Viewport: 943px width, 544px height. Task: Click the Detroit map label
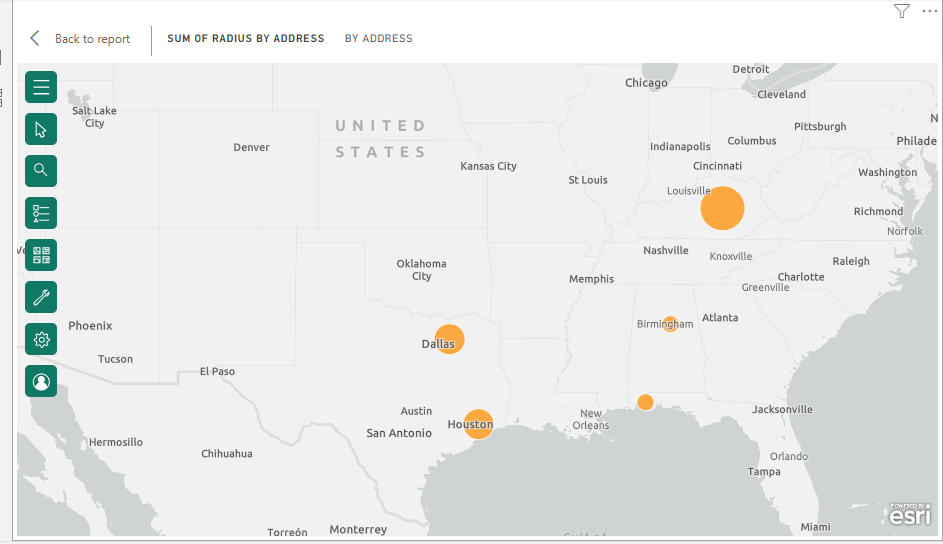(751, 69)
